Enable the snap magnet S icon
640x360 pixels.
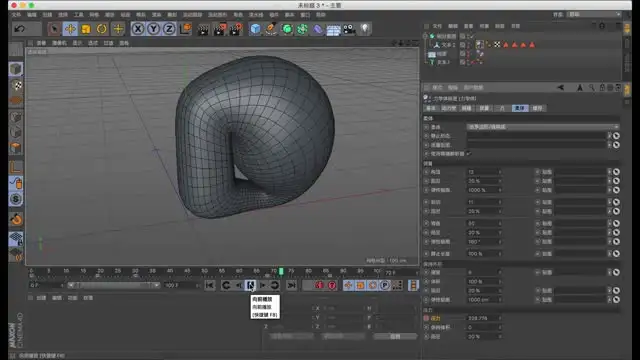16,199
